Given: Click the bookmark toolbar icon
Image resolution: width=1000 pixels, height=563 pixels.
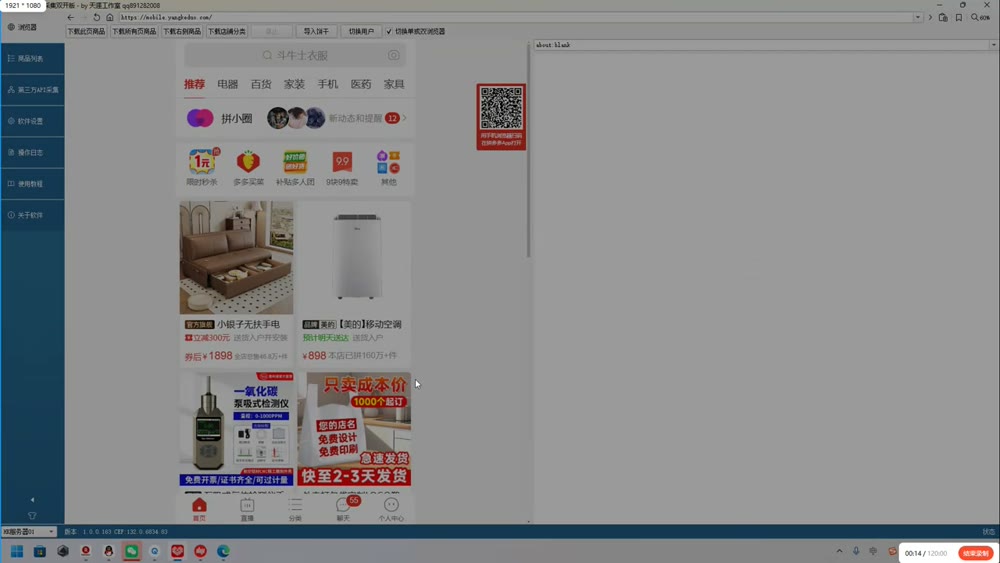Looking at the screenshot, I should click(959, 17).
